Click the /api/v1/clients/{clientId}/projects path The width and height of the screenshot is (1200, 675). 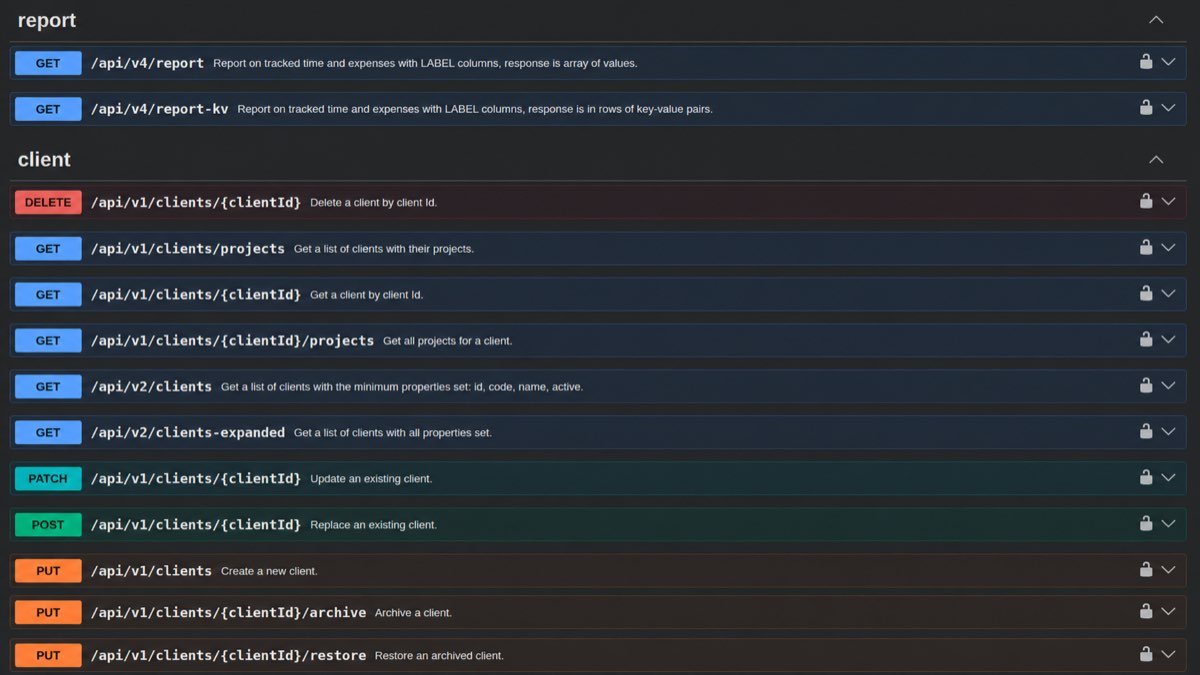click(x=232, y=340)
